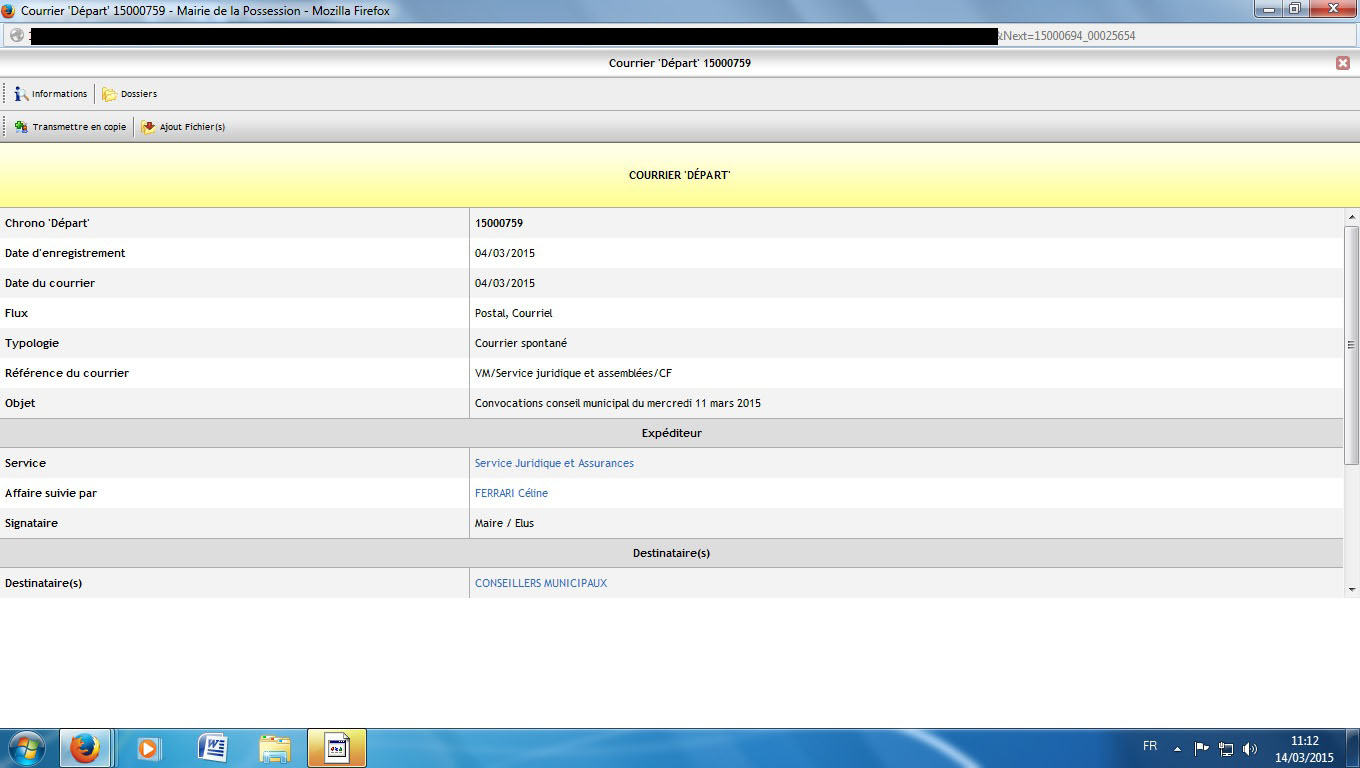Viewport: 1360px width, 768px height.
Task: Click the Destinataire(s) section header
Action: click(672, 553)
